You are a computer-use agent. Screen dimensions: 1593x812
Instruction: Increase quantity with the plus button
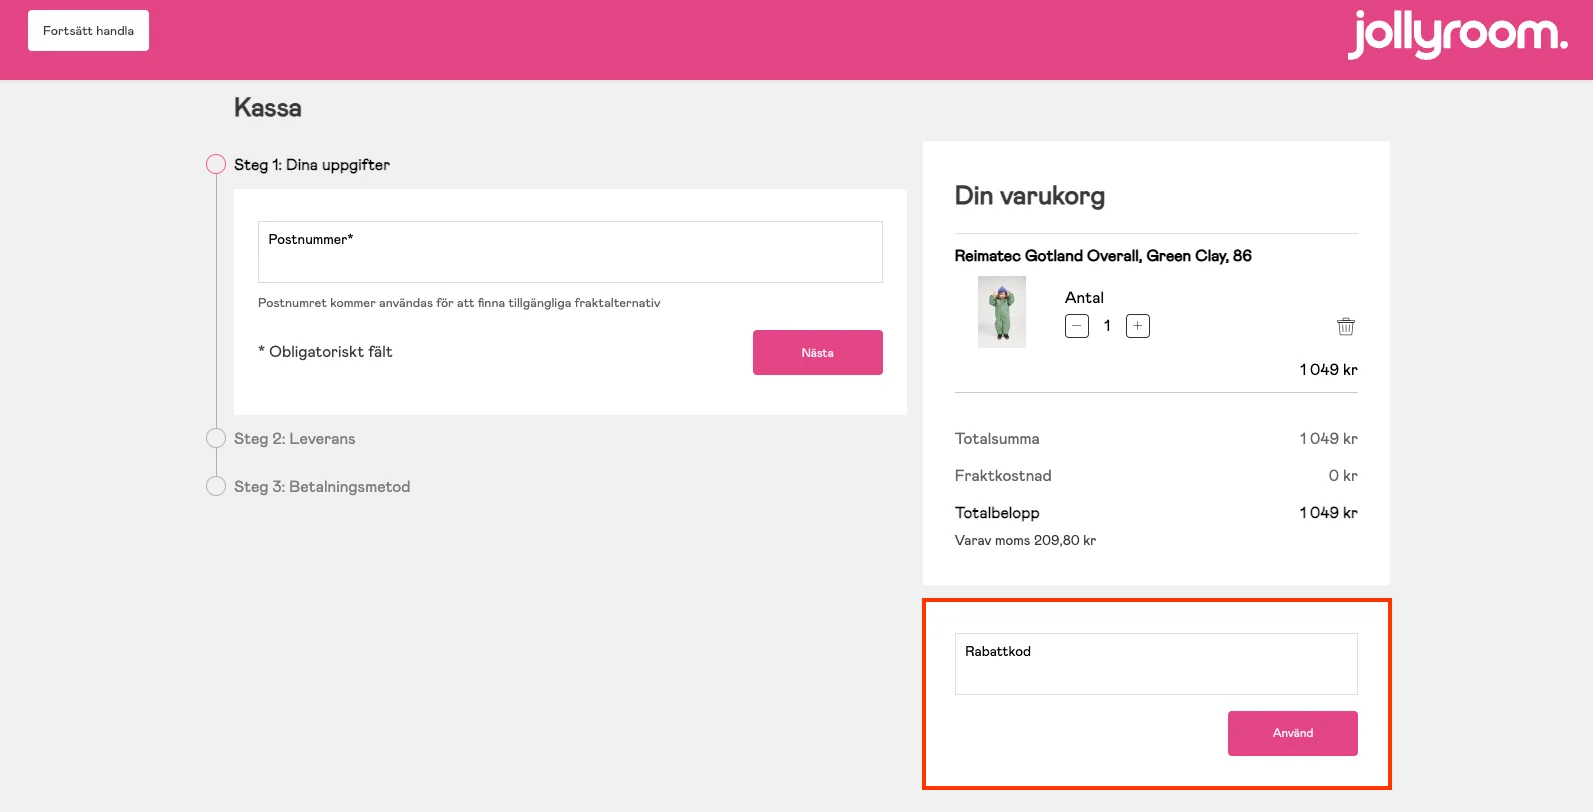[1138, 326]
